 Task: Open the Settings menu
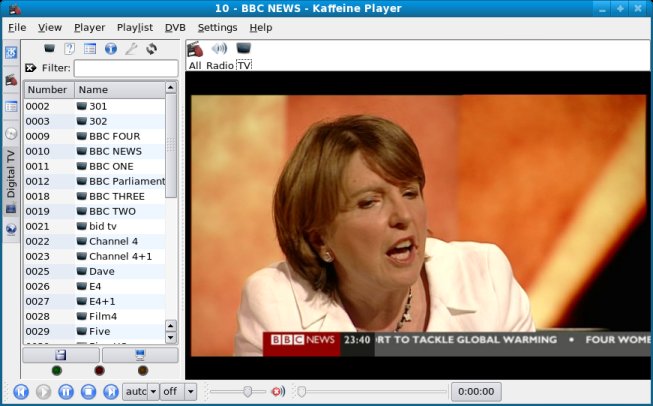(217, 27)
